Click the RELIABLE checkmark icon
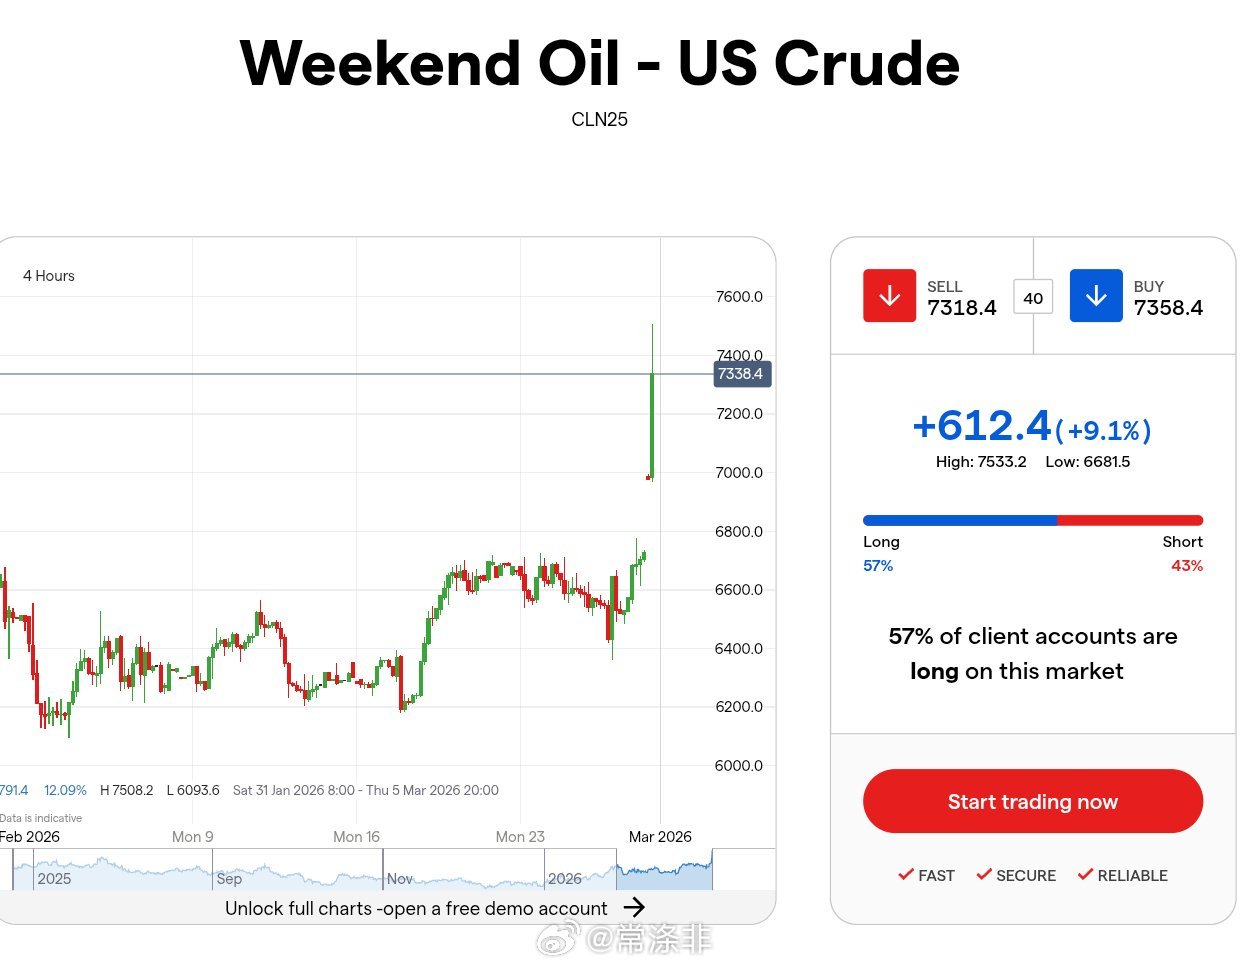This screenshot has height=968, width=1251. click(x=1085, y=875)
